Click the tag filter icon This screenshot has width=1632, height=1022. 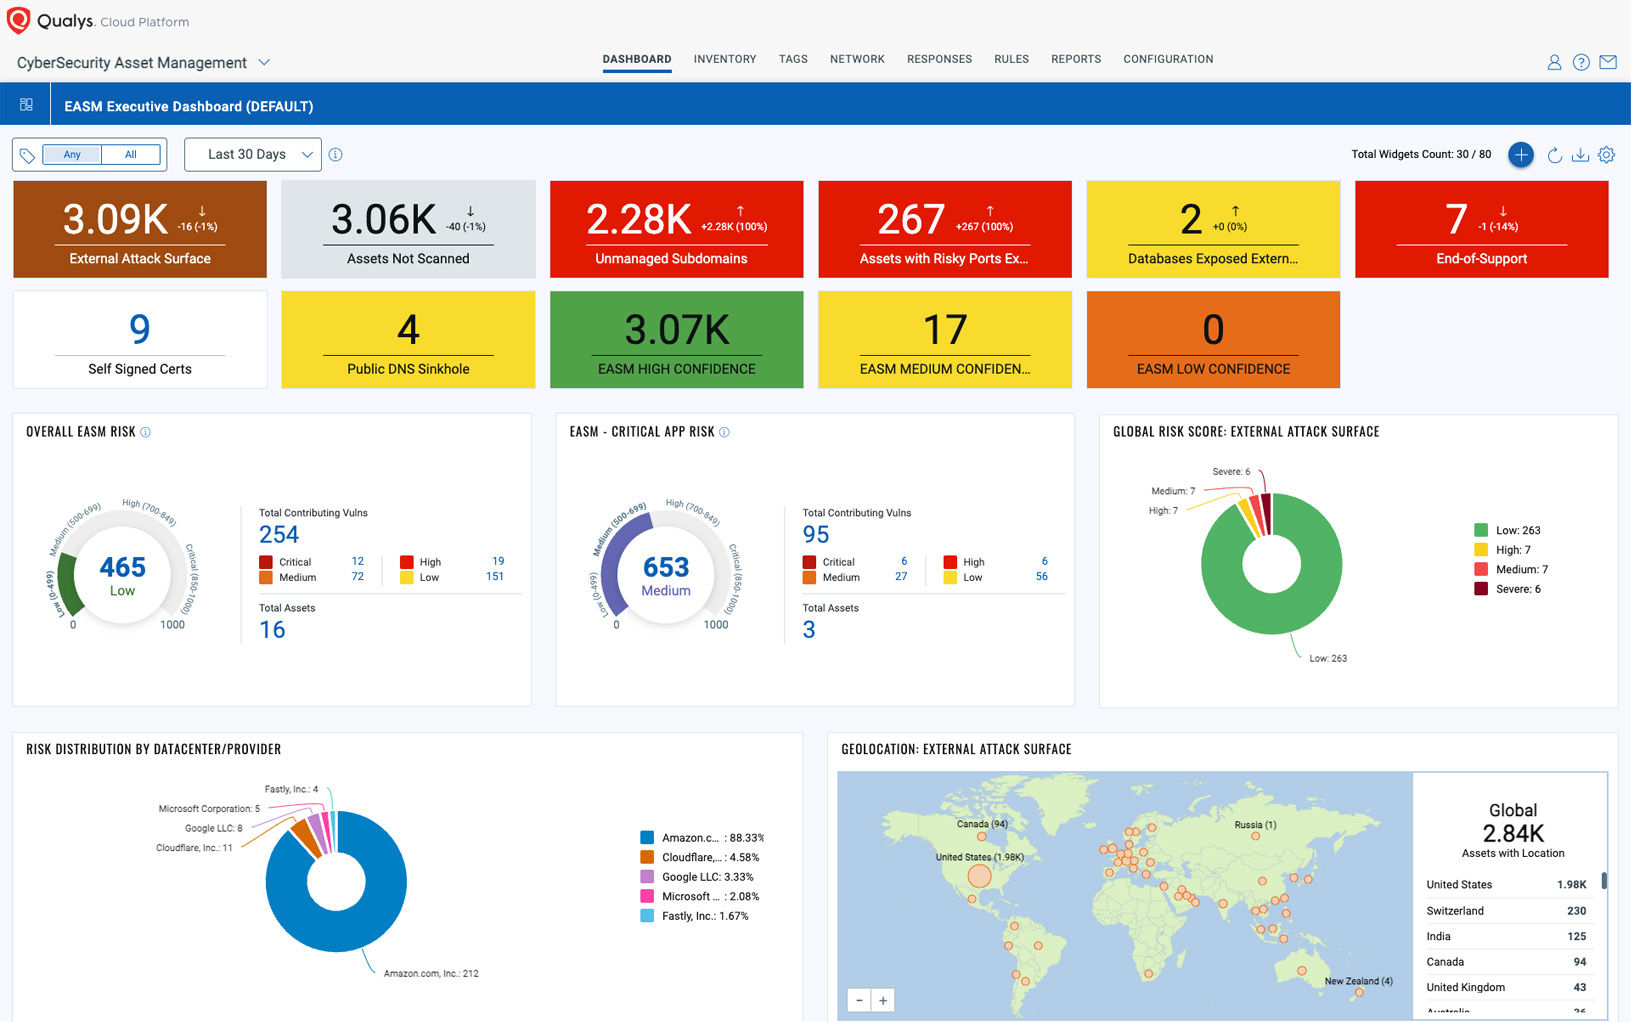[x=27, y=155]
